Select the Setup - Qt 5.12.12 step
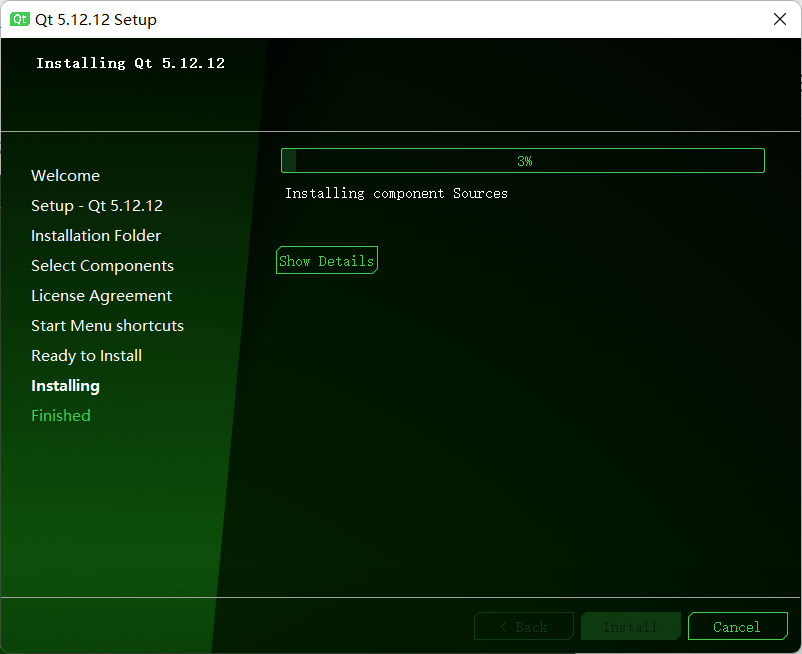Screen dimensions: 802x654 [97, 206]
